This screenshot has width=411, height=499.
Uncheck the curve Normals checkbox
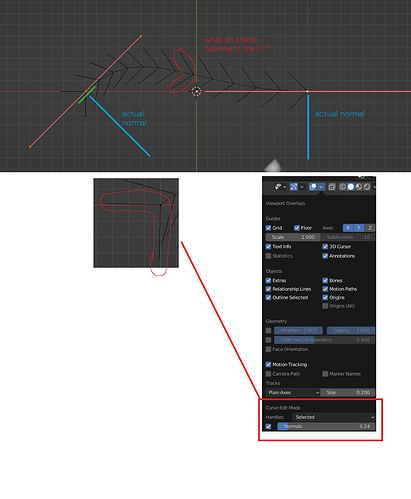pyautogui.click(x=268, y=426)
